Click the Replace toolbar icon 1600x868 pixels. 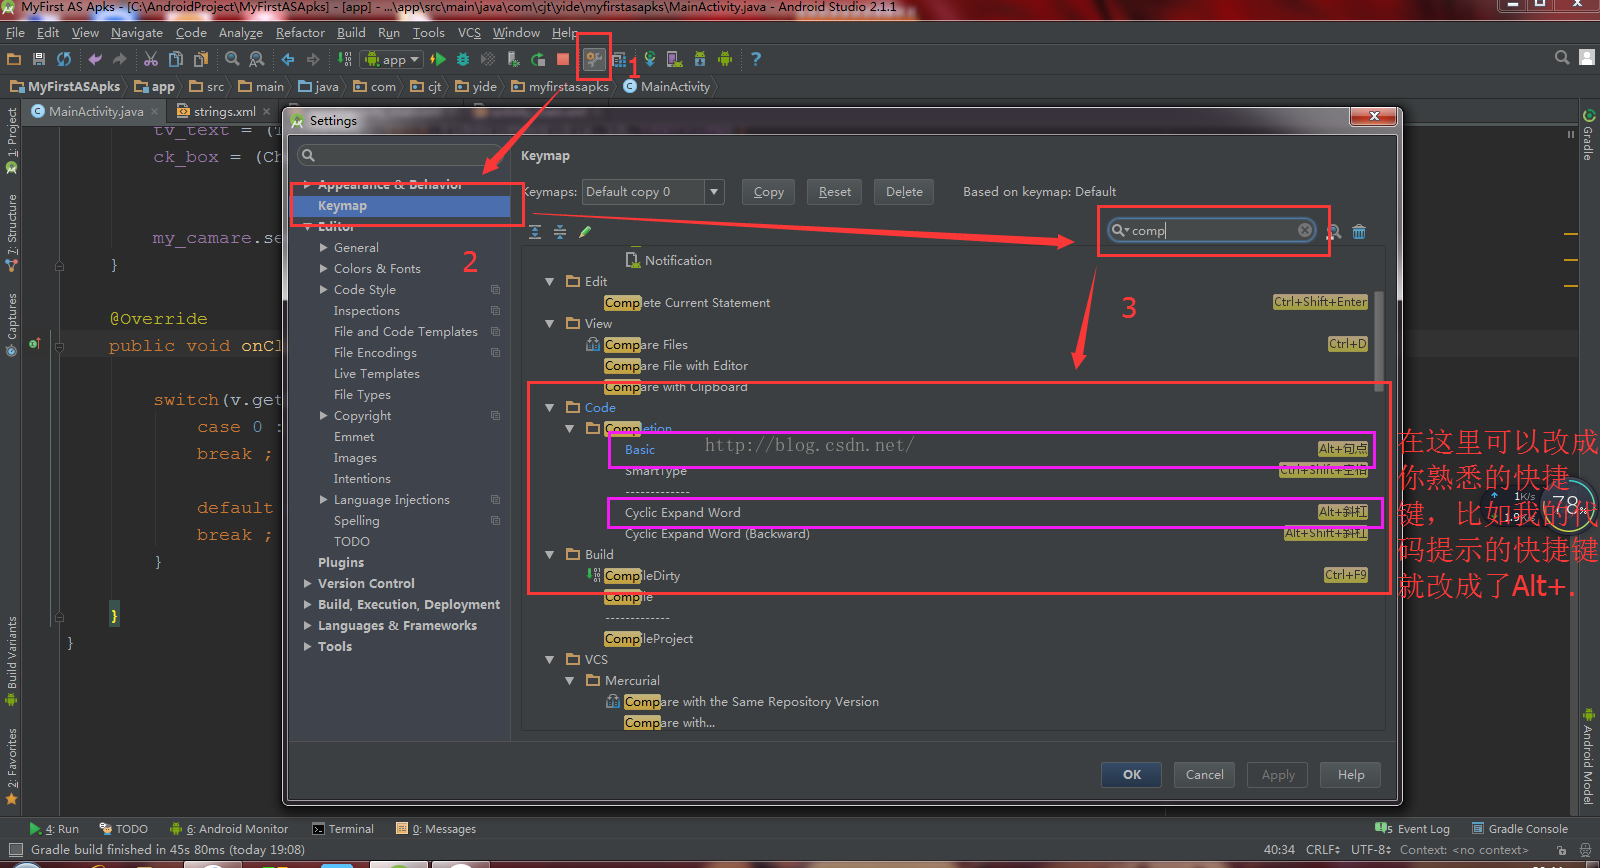click(257, 59)
